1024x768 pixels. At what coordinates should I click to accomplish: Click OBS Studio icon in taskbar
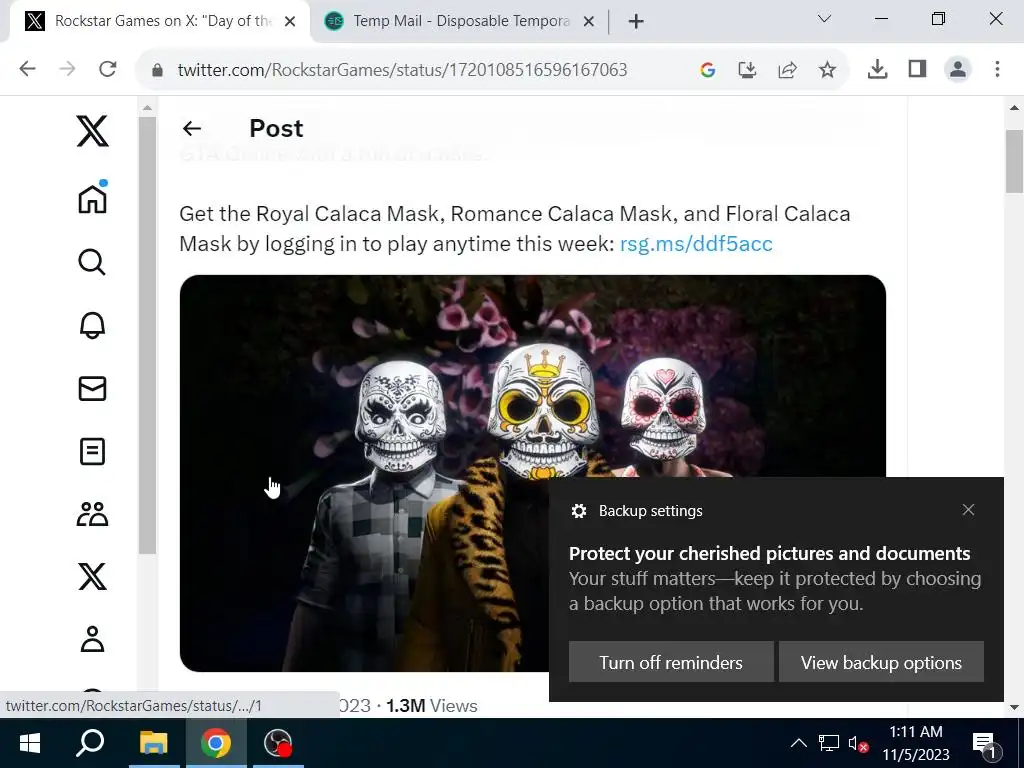278,743
